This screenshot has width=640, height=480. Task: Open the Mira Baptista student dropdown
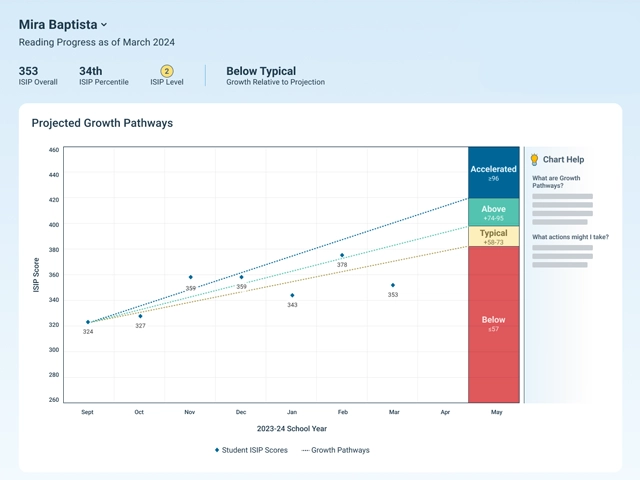[63, 24]
